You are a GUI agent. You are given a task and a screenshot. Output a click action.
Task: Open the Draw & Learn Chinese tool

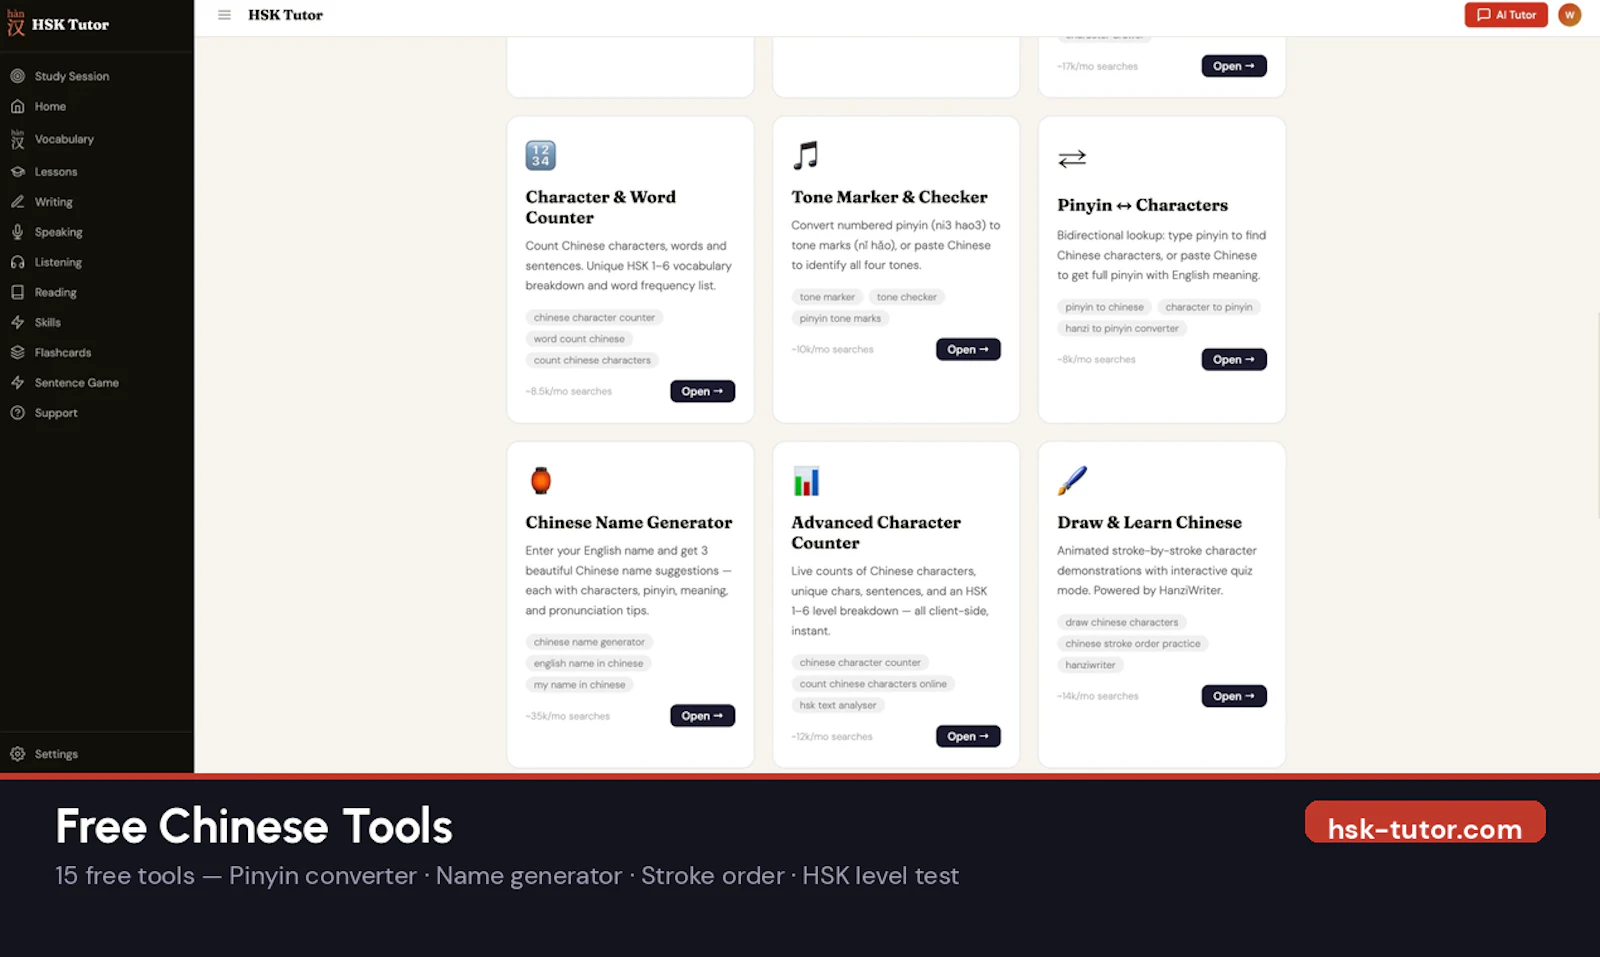tap(1234, 696)
